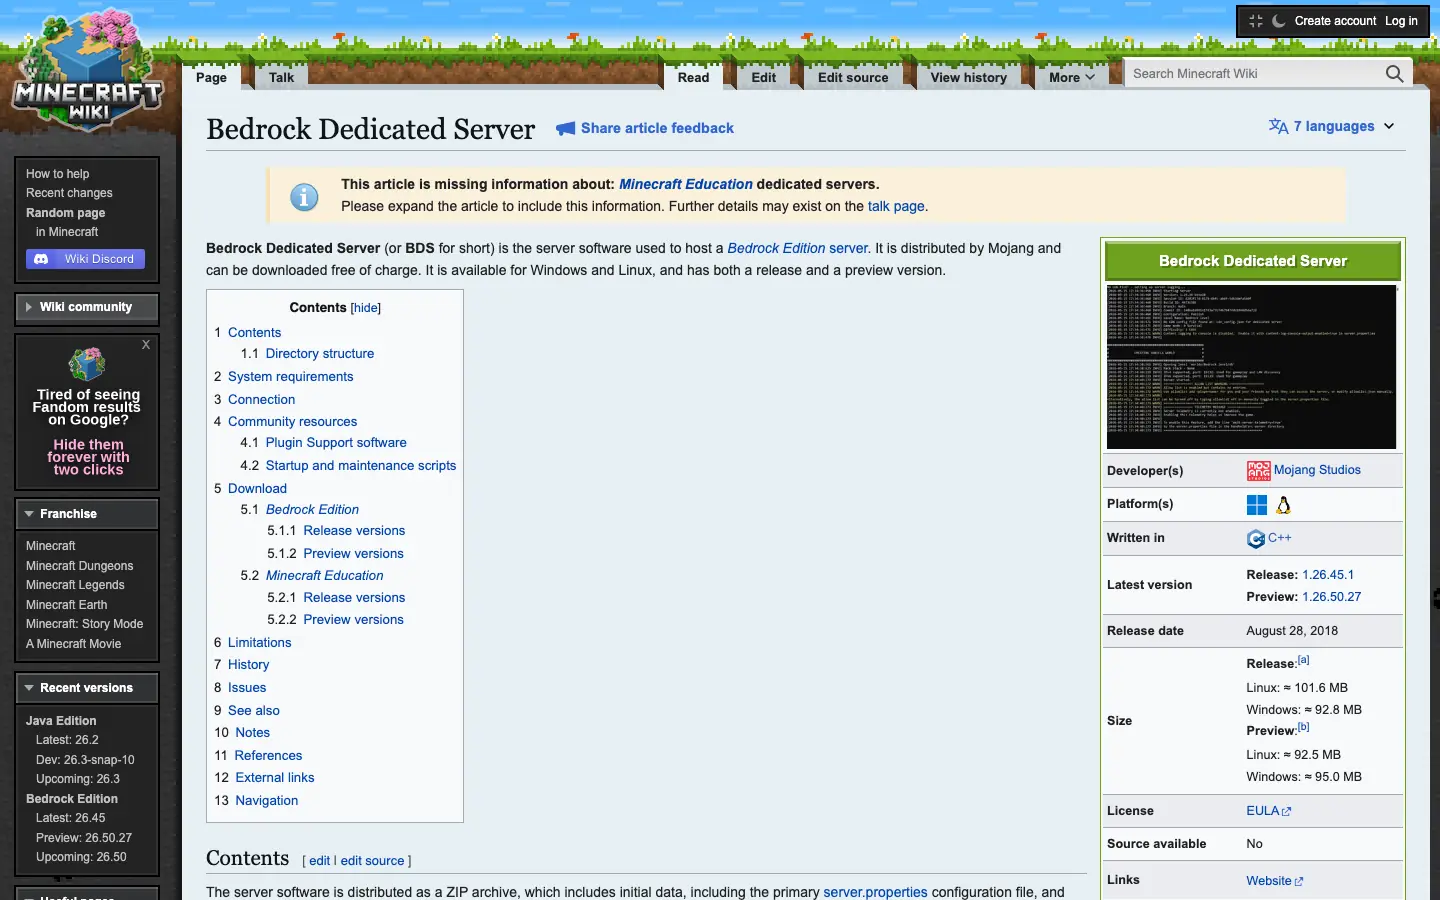Select the Read tab
The image size is (1440, 900).
(693, 77)
